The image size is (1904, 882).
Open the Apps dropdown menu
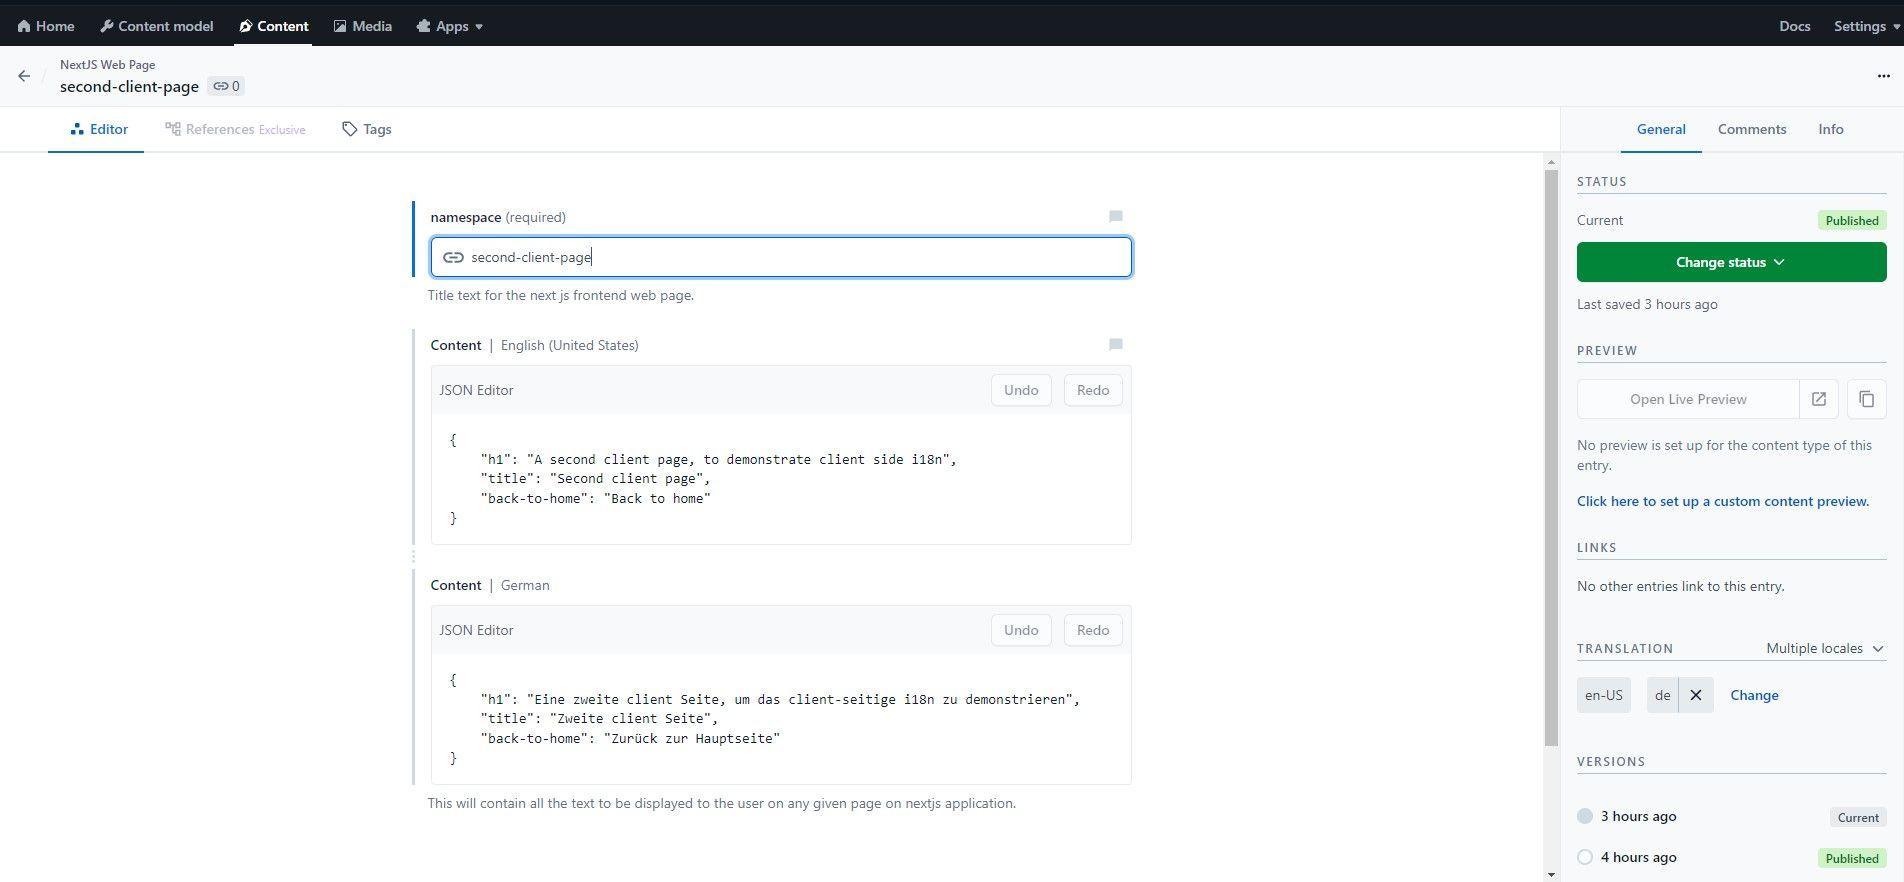pos(449,26)
